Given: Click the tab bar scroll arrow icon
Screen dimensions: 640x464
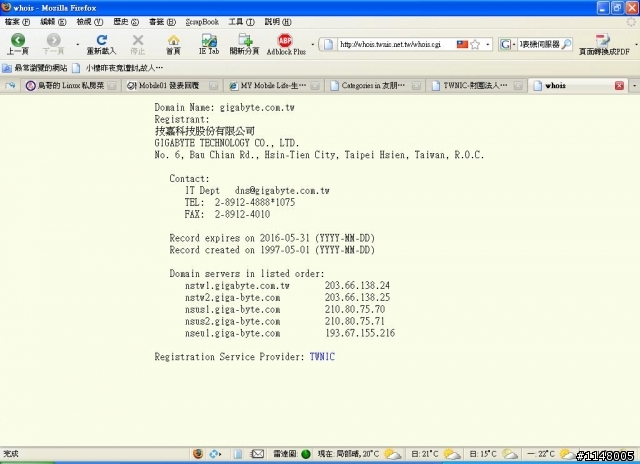Looking at the screenshot, I should [10, 86].
